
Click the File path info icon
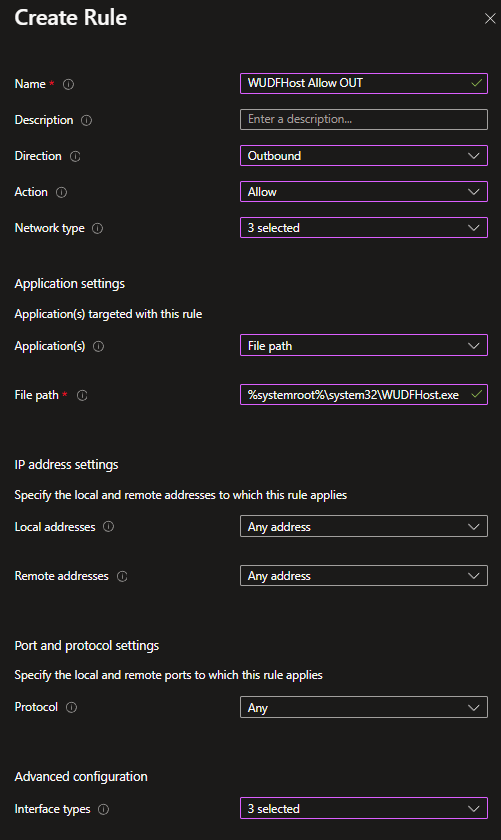pos(82,395)
